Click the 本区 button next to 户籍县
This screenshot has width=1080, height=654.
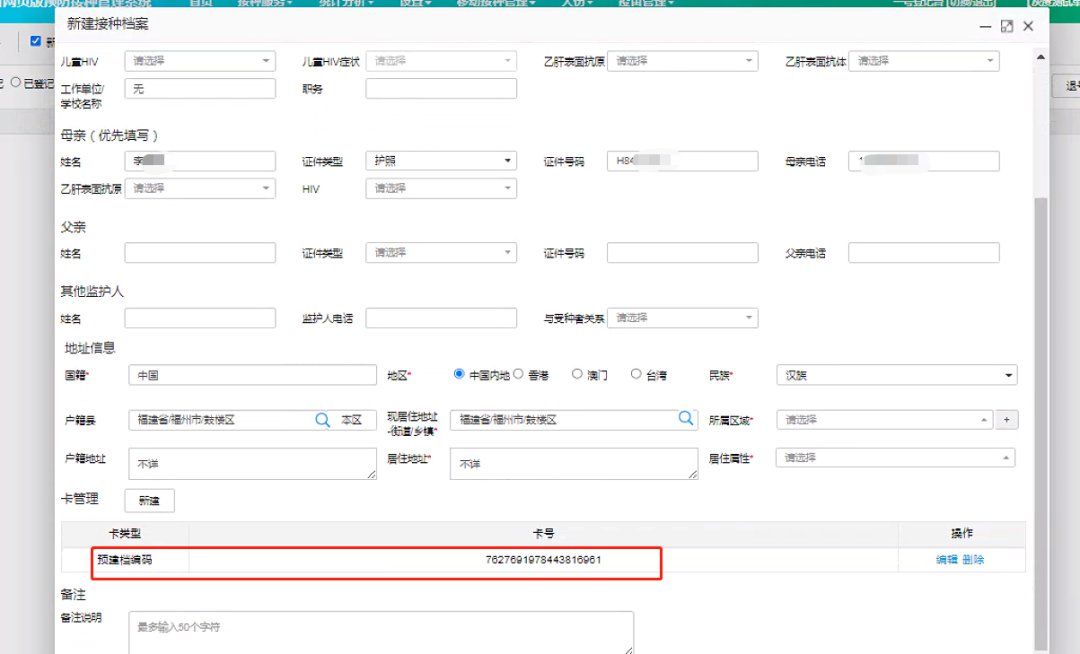pyautogui.click(x=351, y=420)
